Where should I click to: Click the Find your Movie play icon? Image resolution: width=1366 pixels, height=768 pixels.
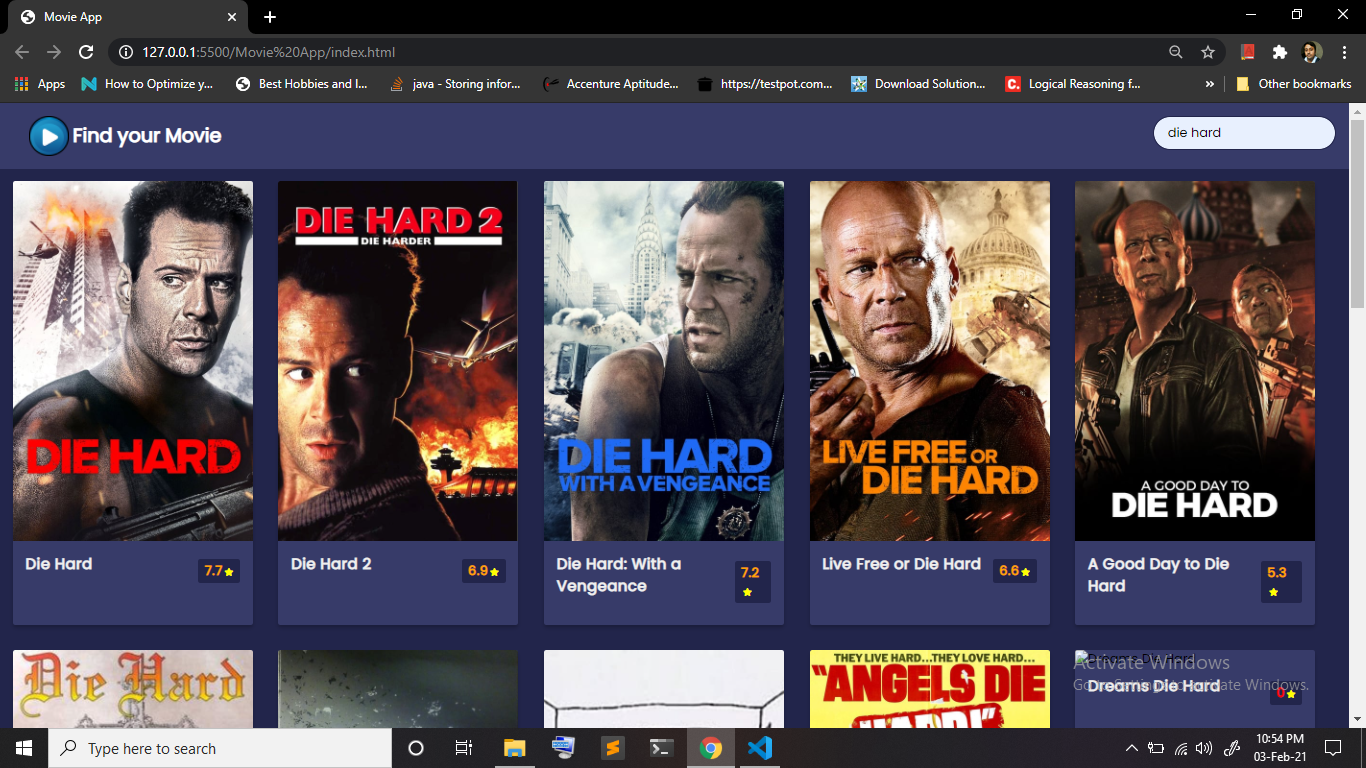coord(48,136)
